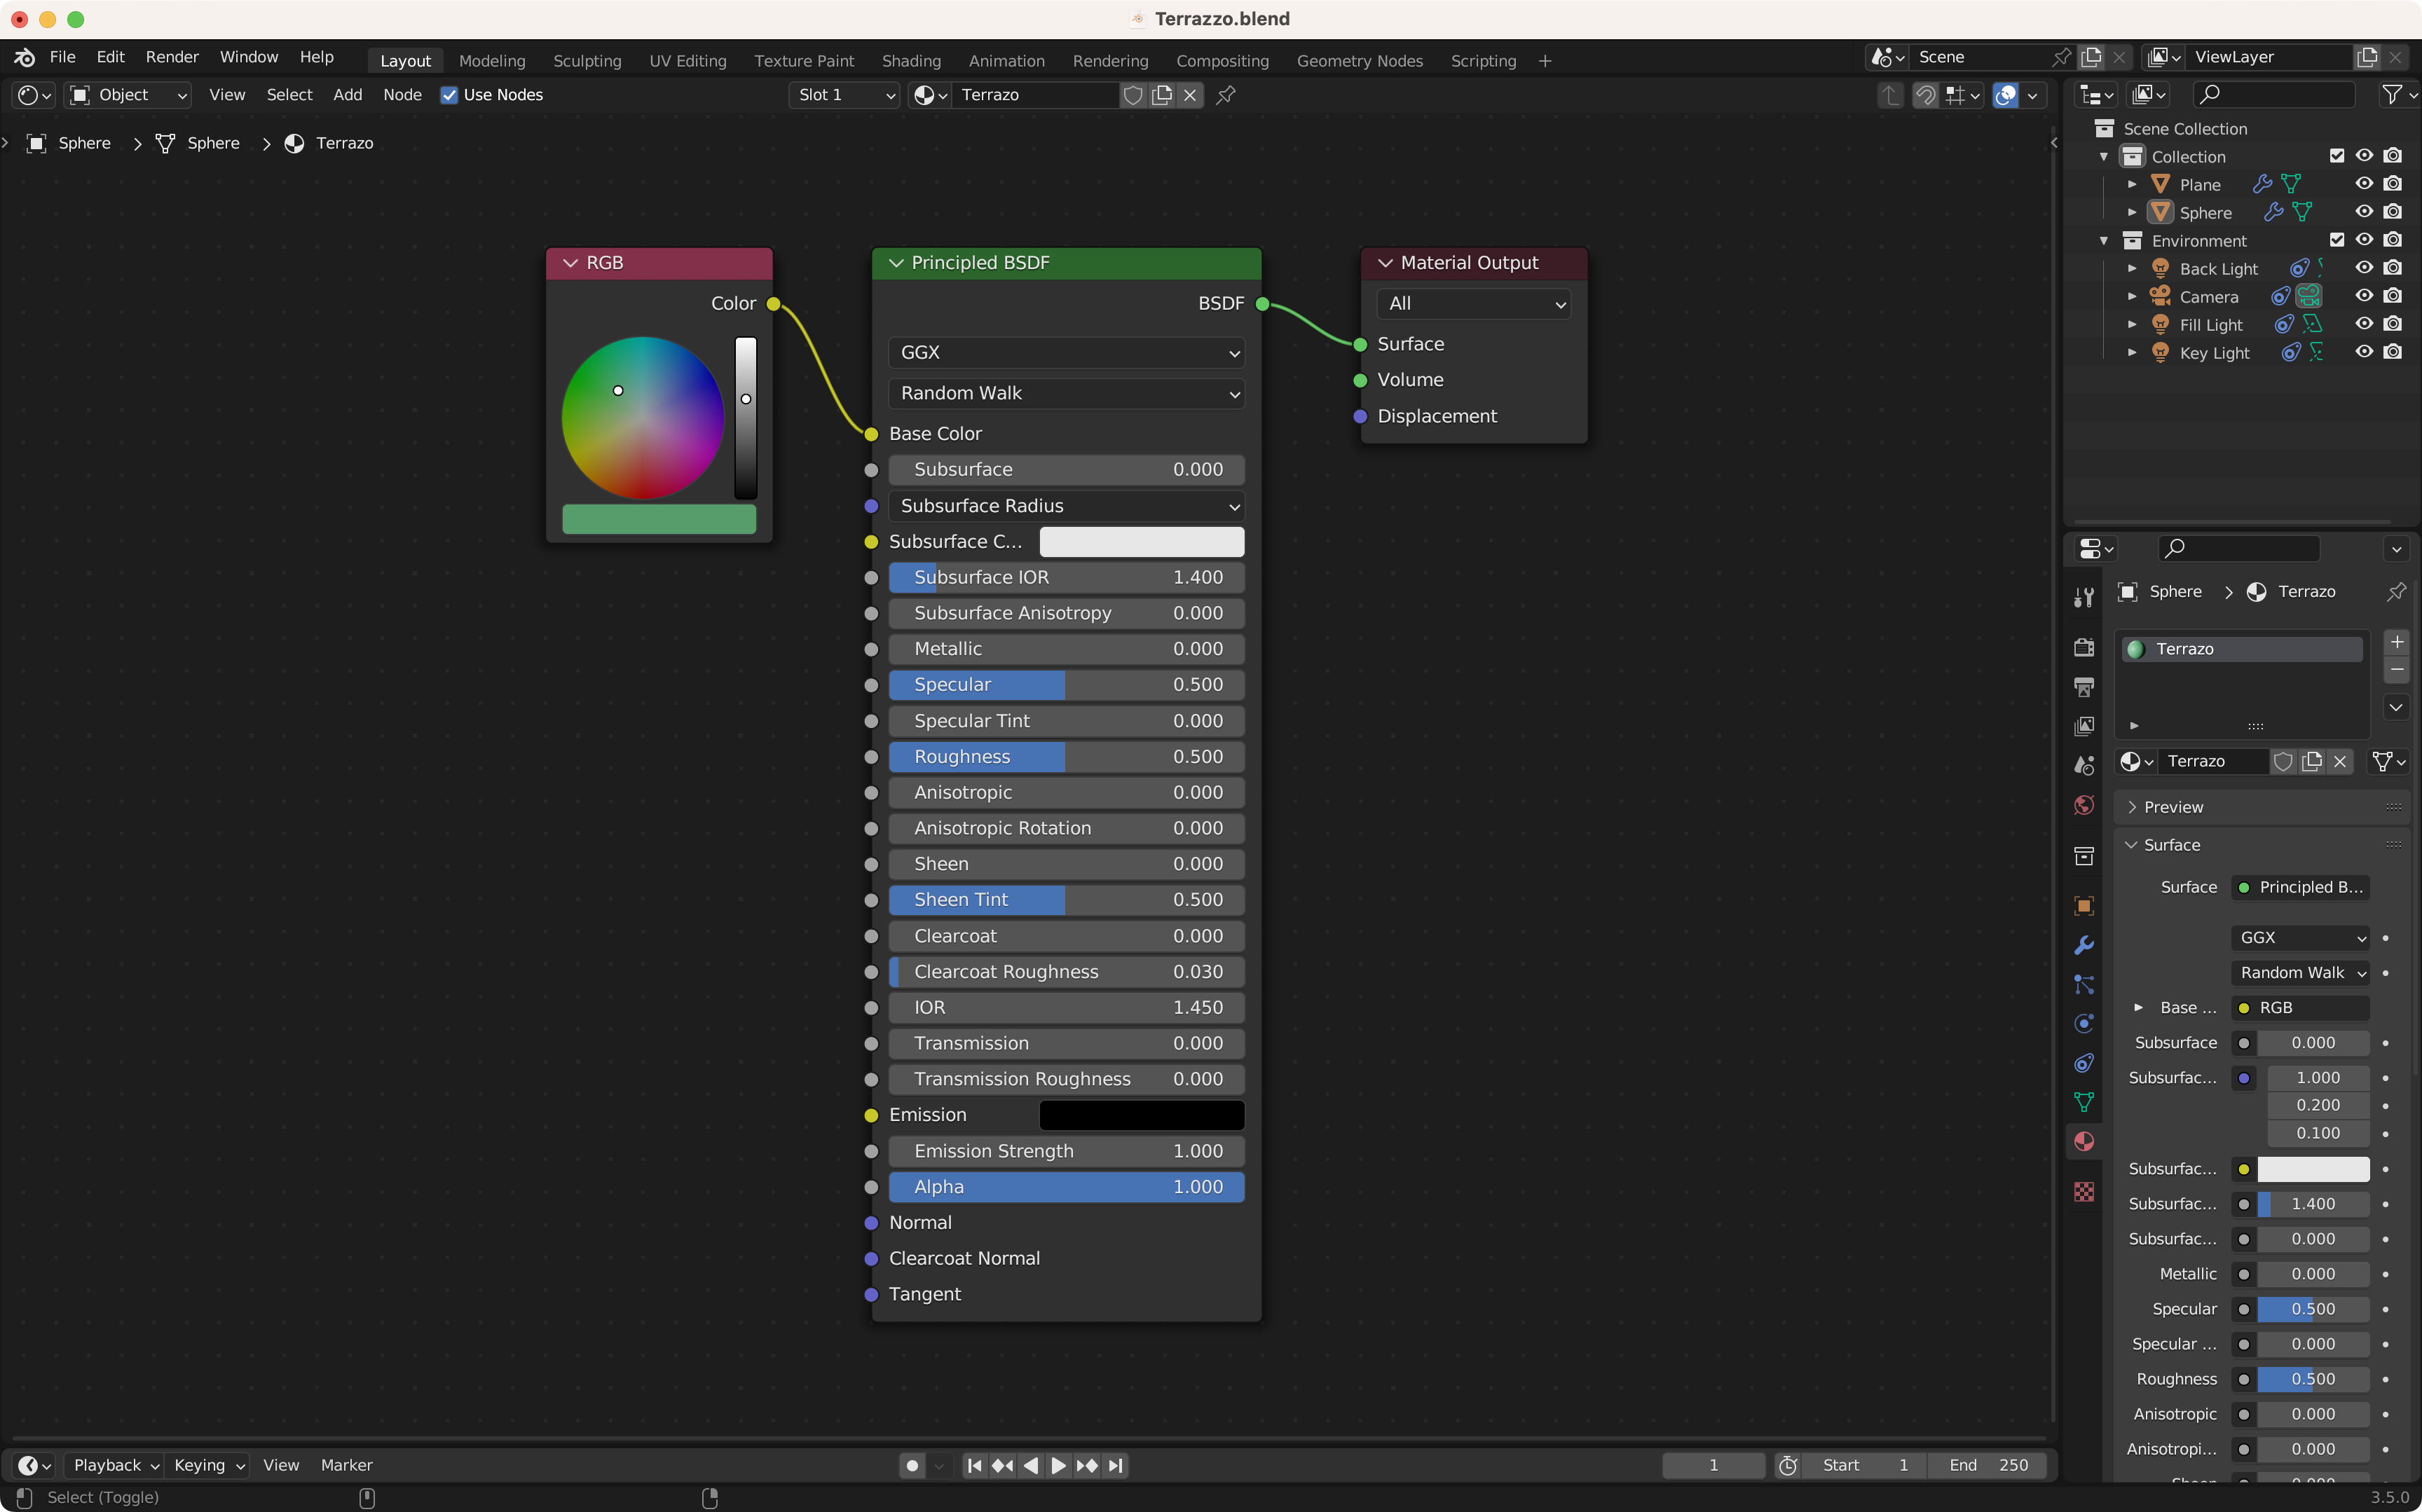Viewport: 2422px width, 1512px height.
Task: Disable Key Light in renders
Action: pos(2392,352)
